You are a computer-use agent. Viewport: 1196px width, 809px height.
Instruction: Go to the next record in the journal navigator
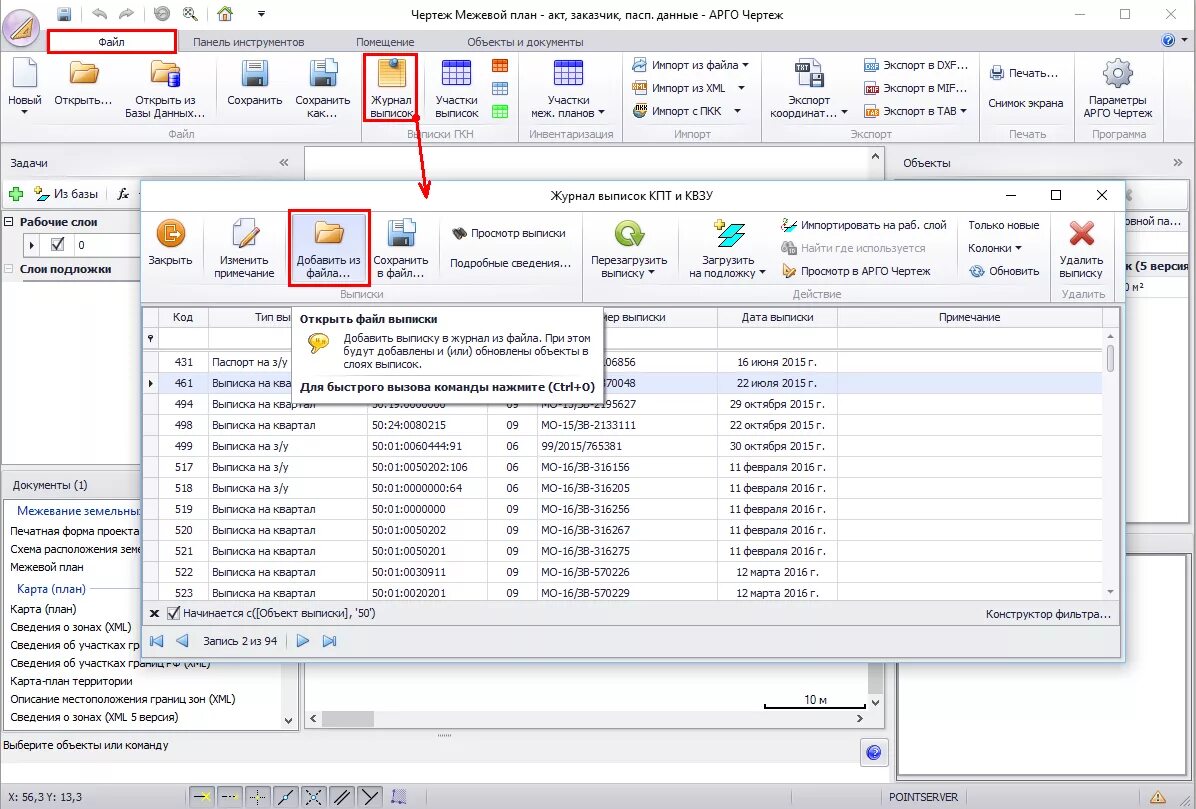[303, 641]
